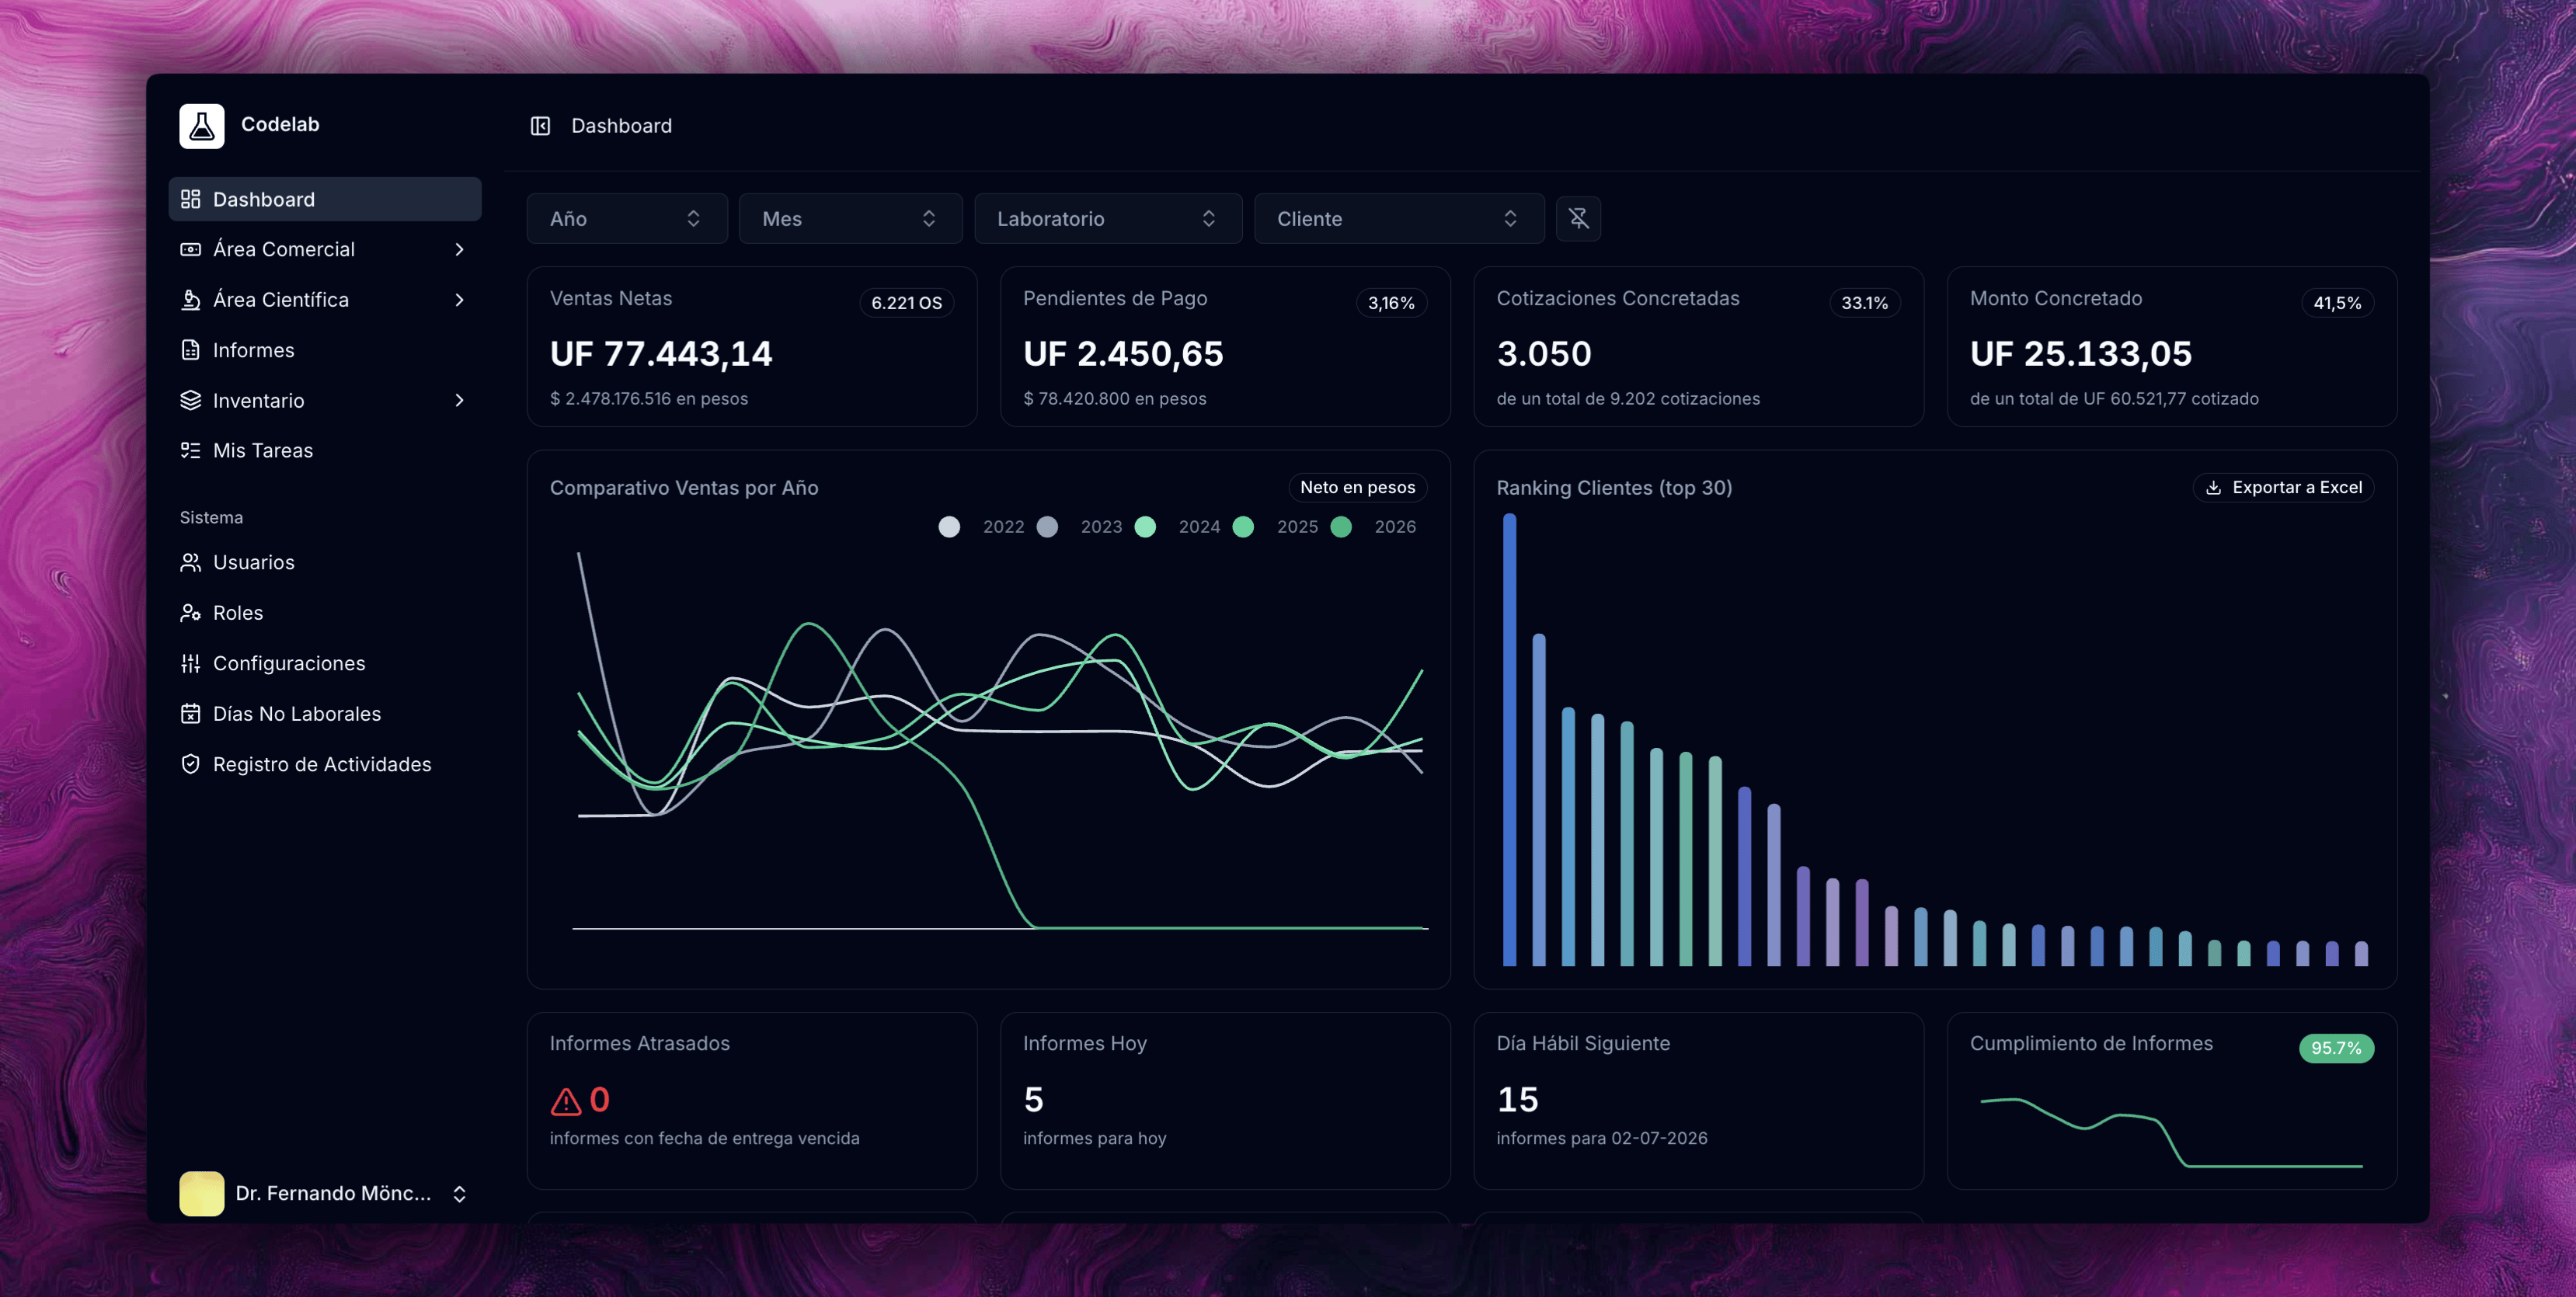2576x1297 pixels.
Task: Click the yellow user avatar for Dr. Fernando
Action: pos(201,1193)
